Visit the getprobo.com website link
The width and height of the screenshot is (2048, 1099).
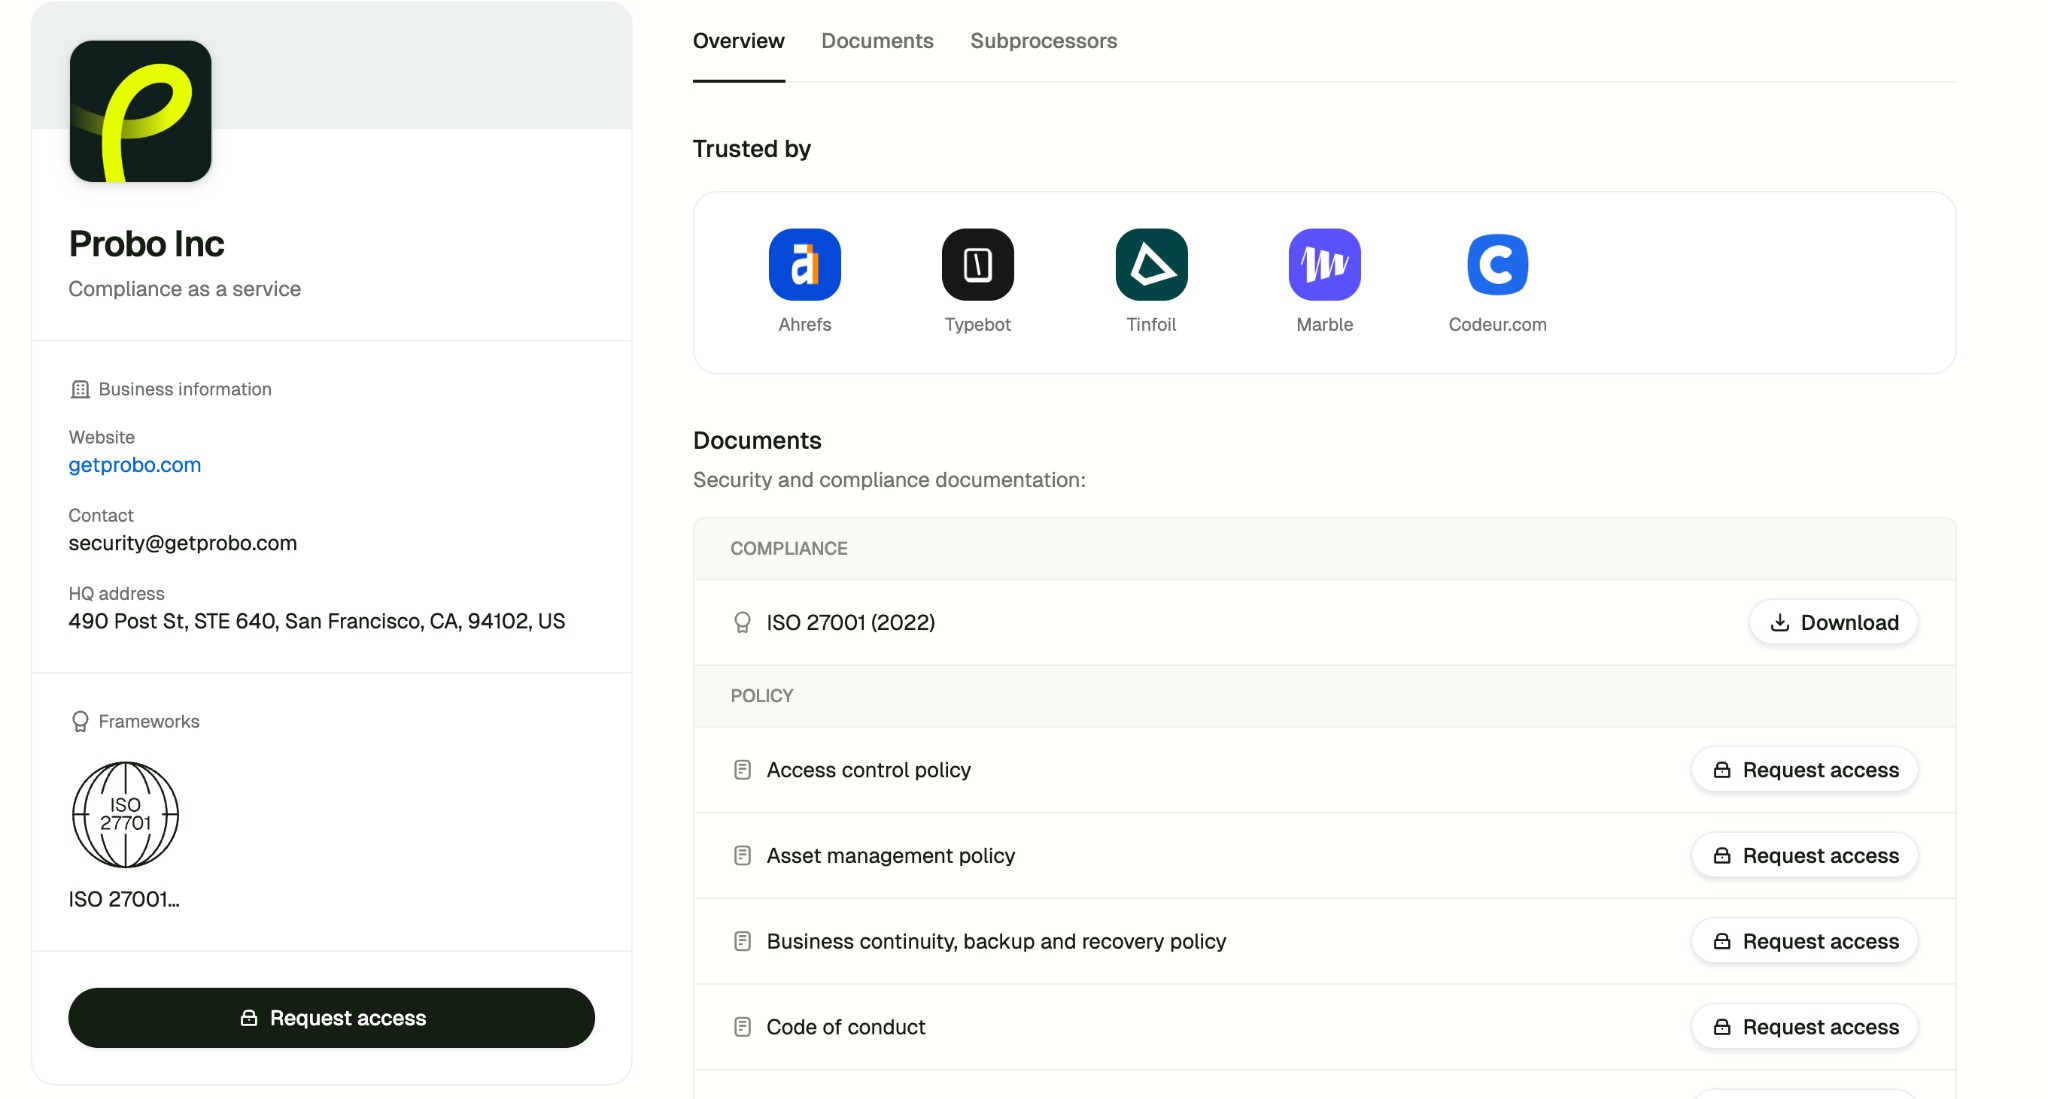tap(135, 465)
